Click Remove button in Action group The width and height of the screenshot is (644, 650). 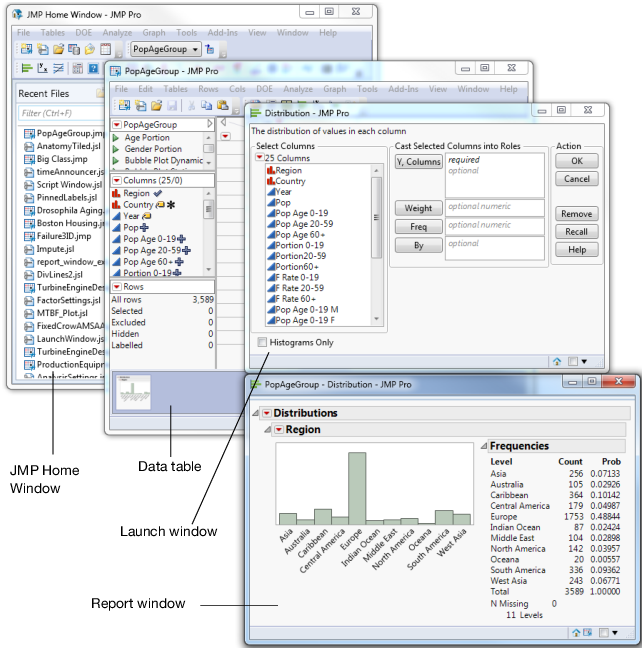tap(577, 214)
